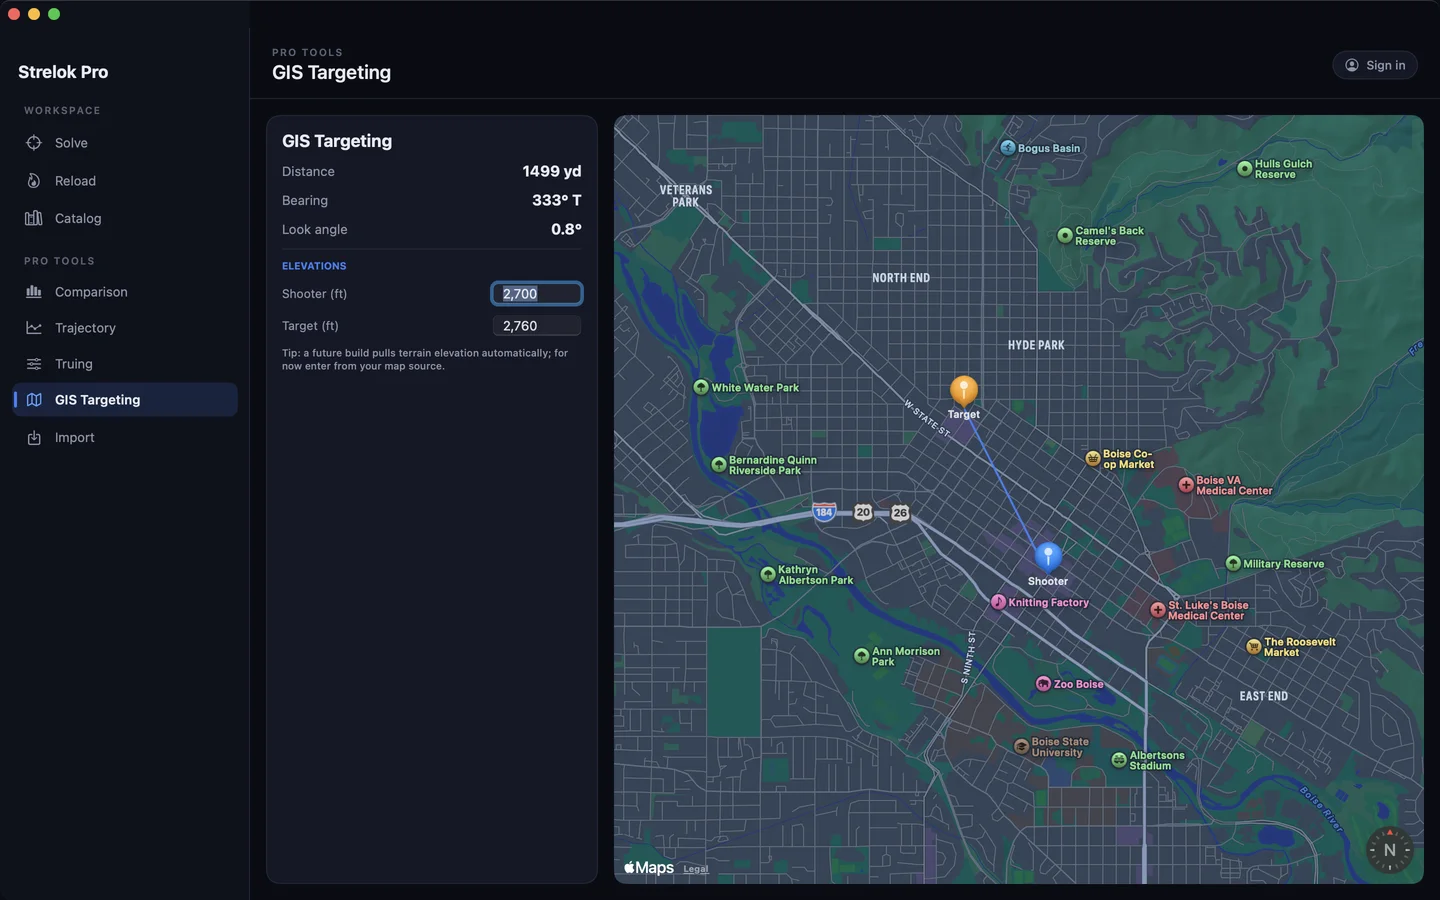Click the Sign in button
1440x900 pixels.
coord(1375,65)
